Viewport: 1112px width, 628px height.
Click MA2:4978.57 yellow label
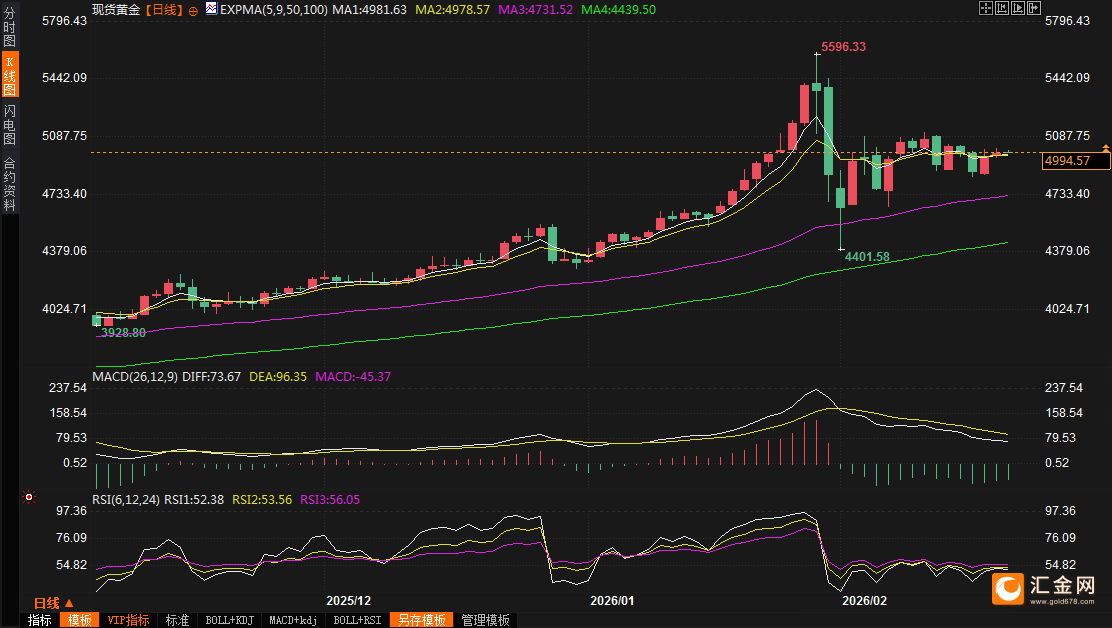coord(452,10)
